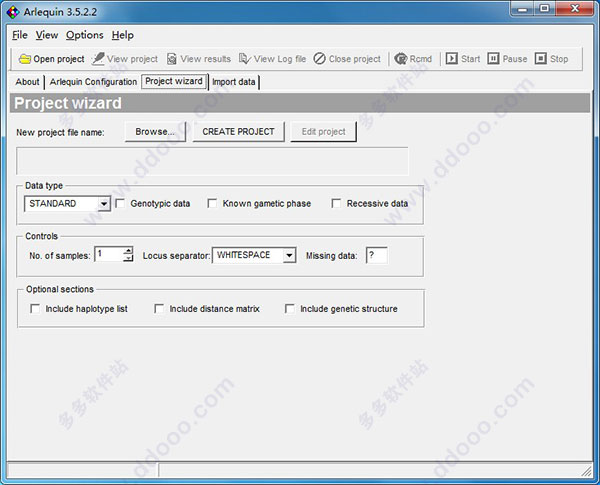Select the Project wizard tab
600x485 pixels.
pyautogui.click(x=174, y=81)
